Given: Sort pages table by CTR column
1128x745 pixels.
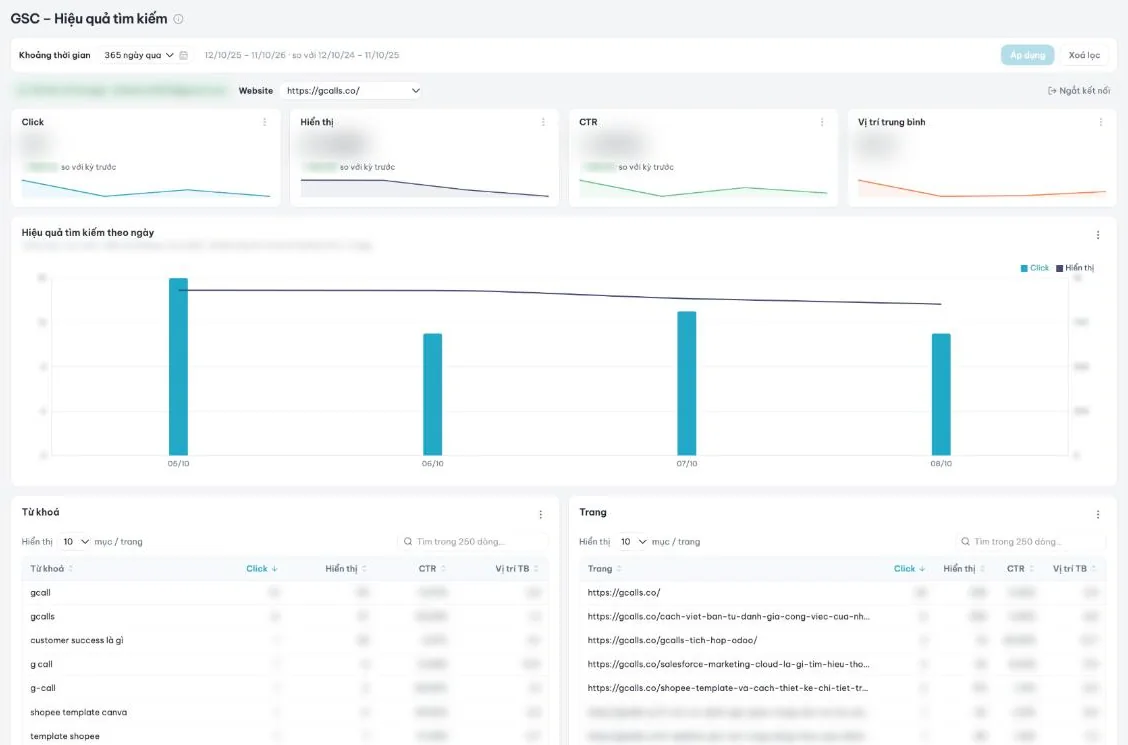Looking at the screenshot, I should click(1020, 569).
